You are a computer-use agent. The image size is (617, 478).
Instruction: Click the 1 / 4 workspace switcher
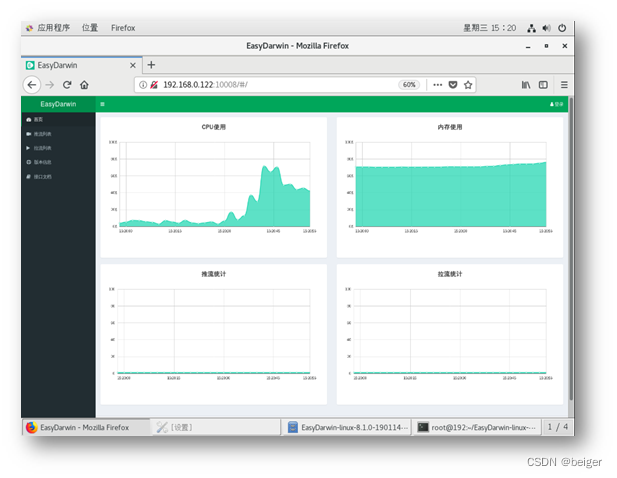coord(558,427)
